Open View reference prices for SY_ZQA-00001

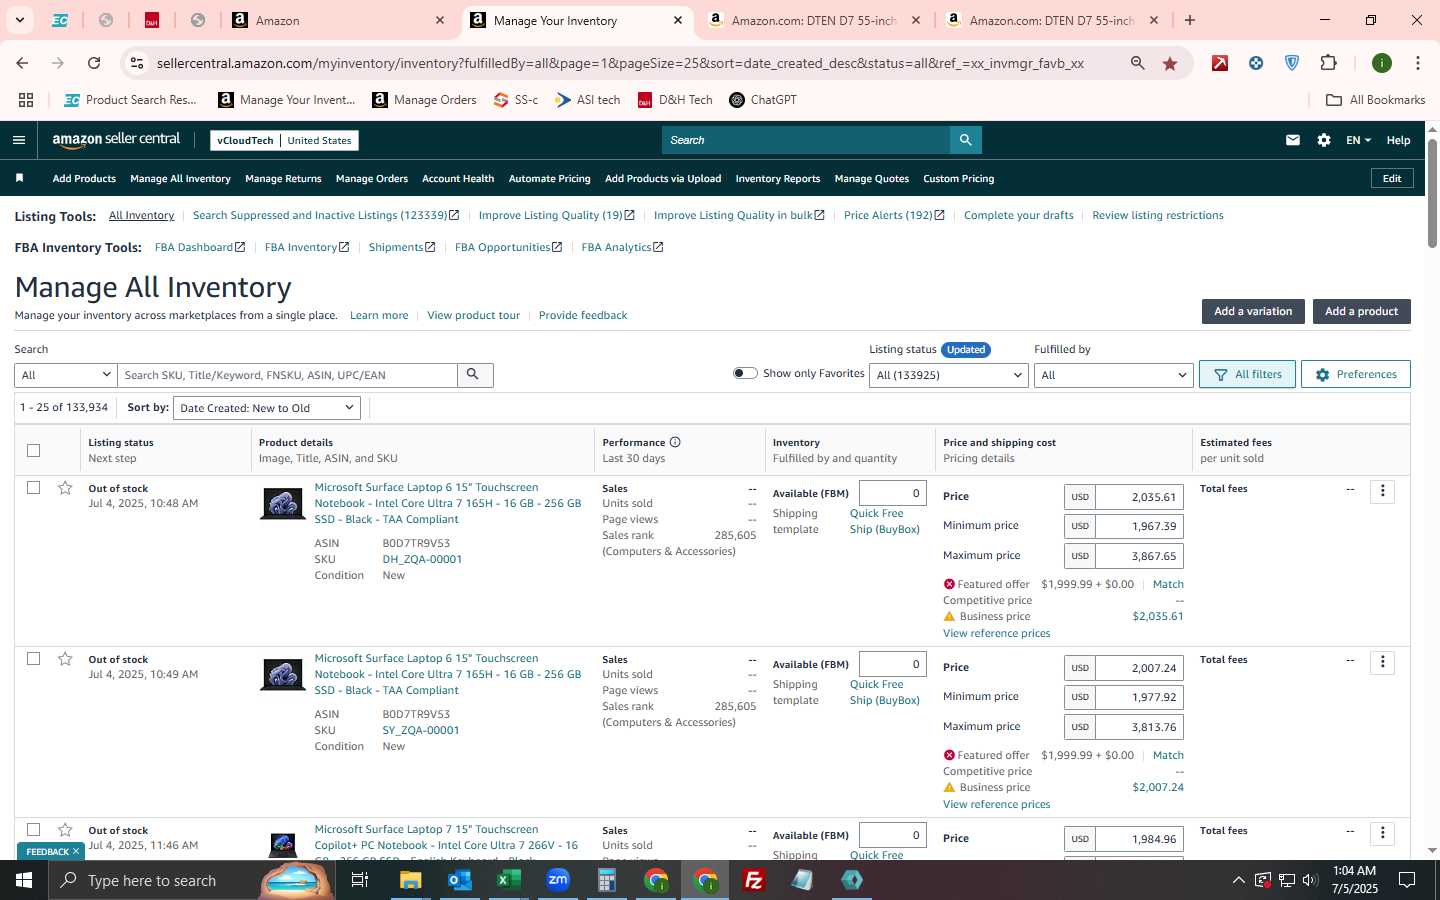[996, 804]
